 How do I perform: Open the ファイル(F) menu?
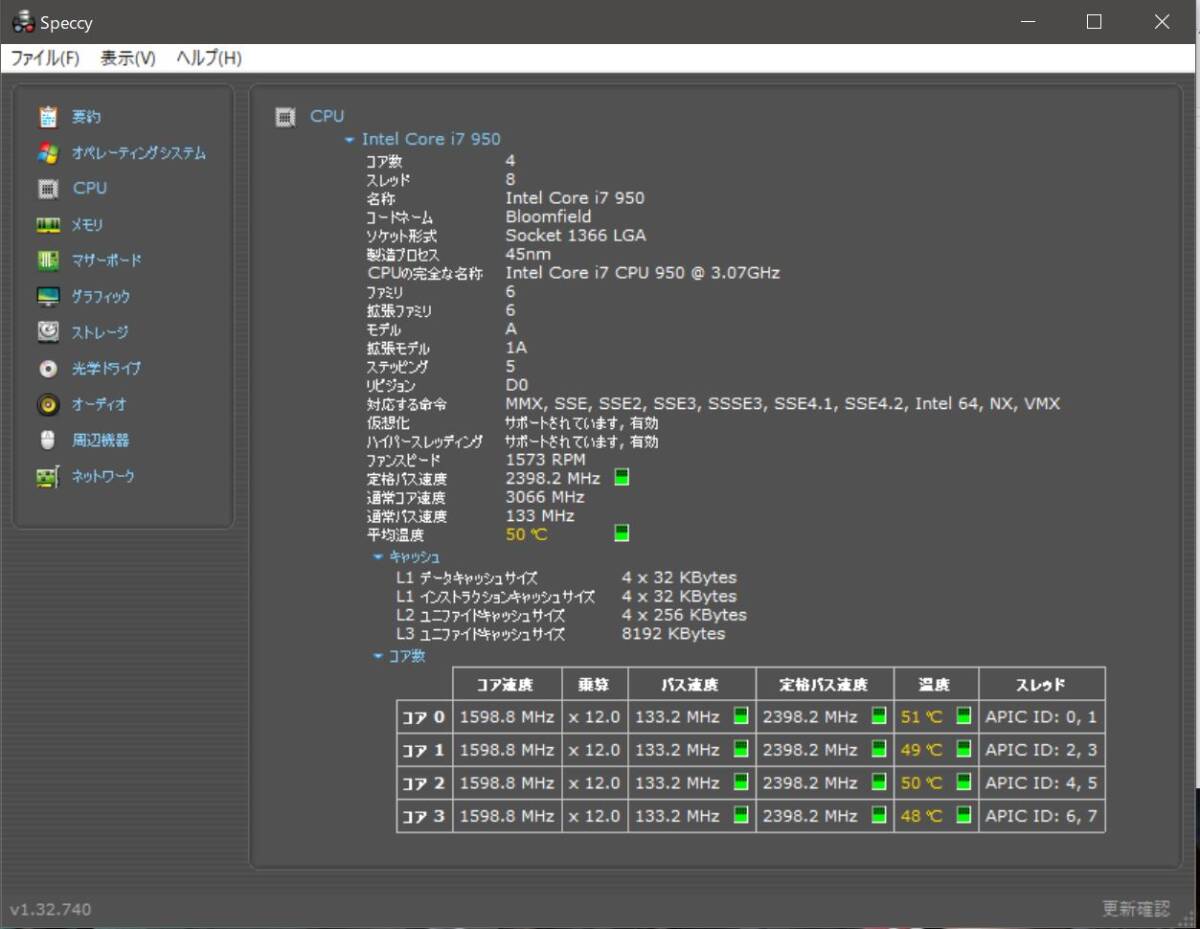pos(44,58)
